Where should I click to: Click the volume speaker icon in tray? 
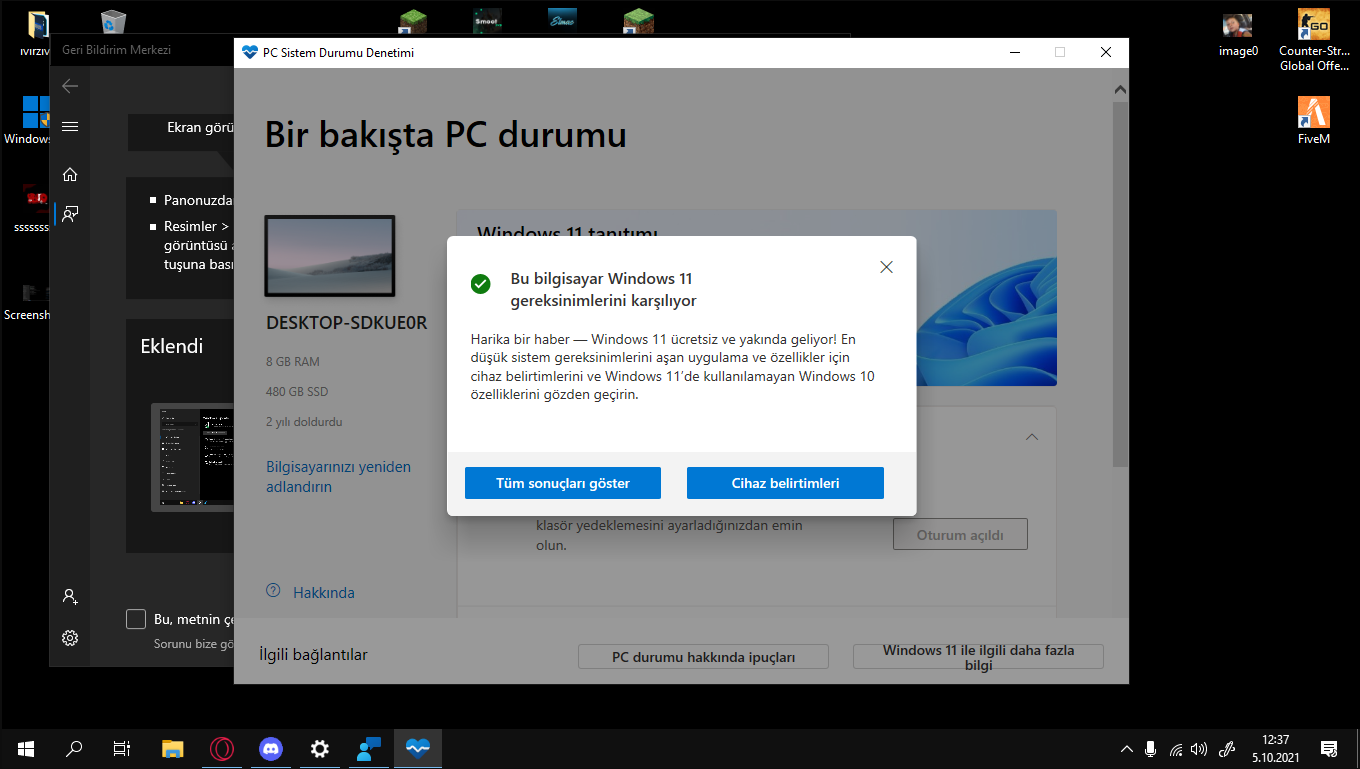(1200, 748)
